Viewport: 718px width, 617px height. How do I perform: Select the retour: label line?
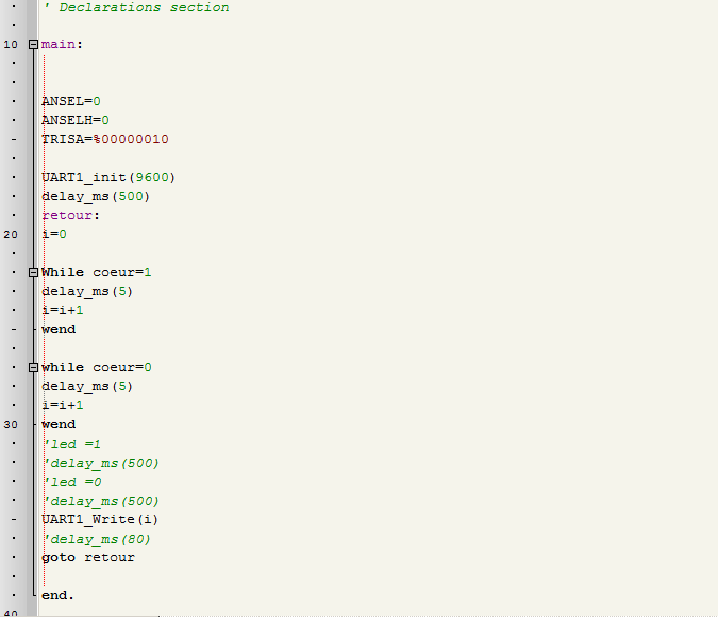pyautogui.click(x=71, y=215)
